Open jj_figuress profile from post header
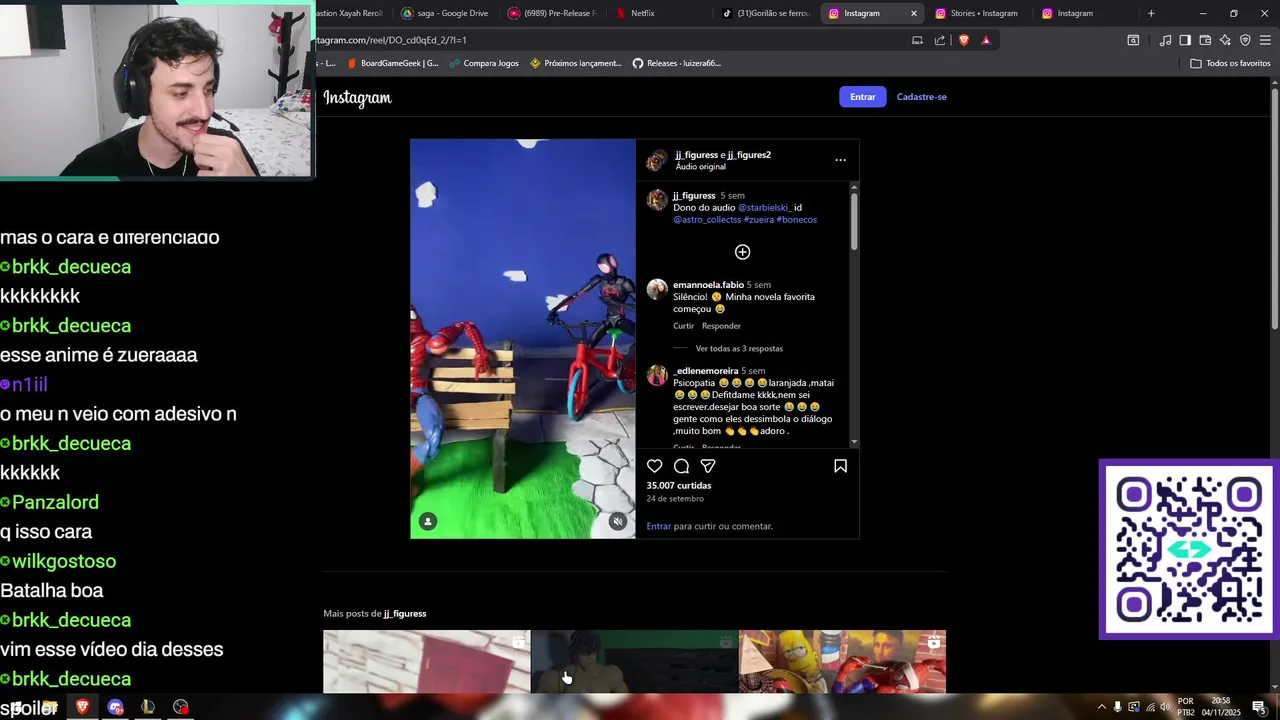This screenshot has width=1280, height=720. pos(696,155)
